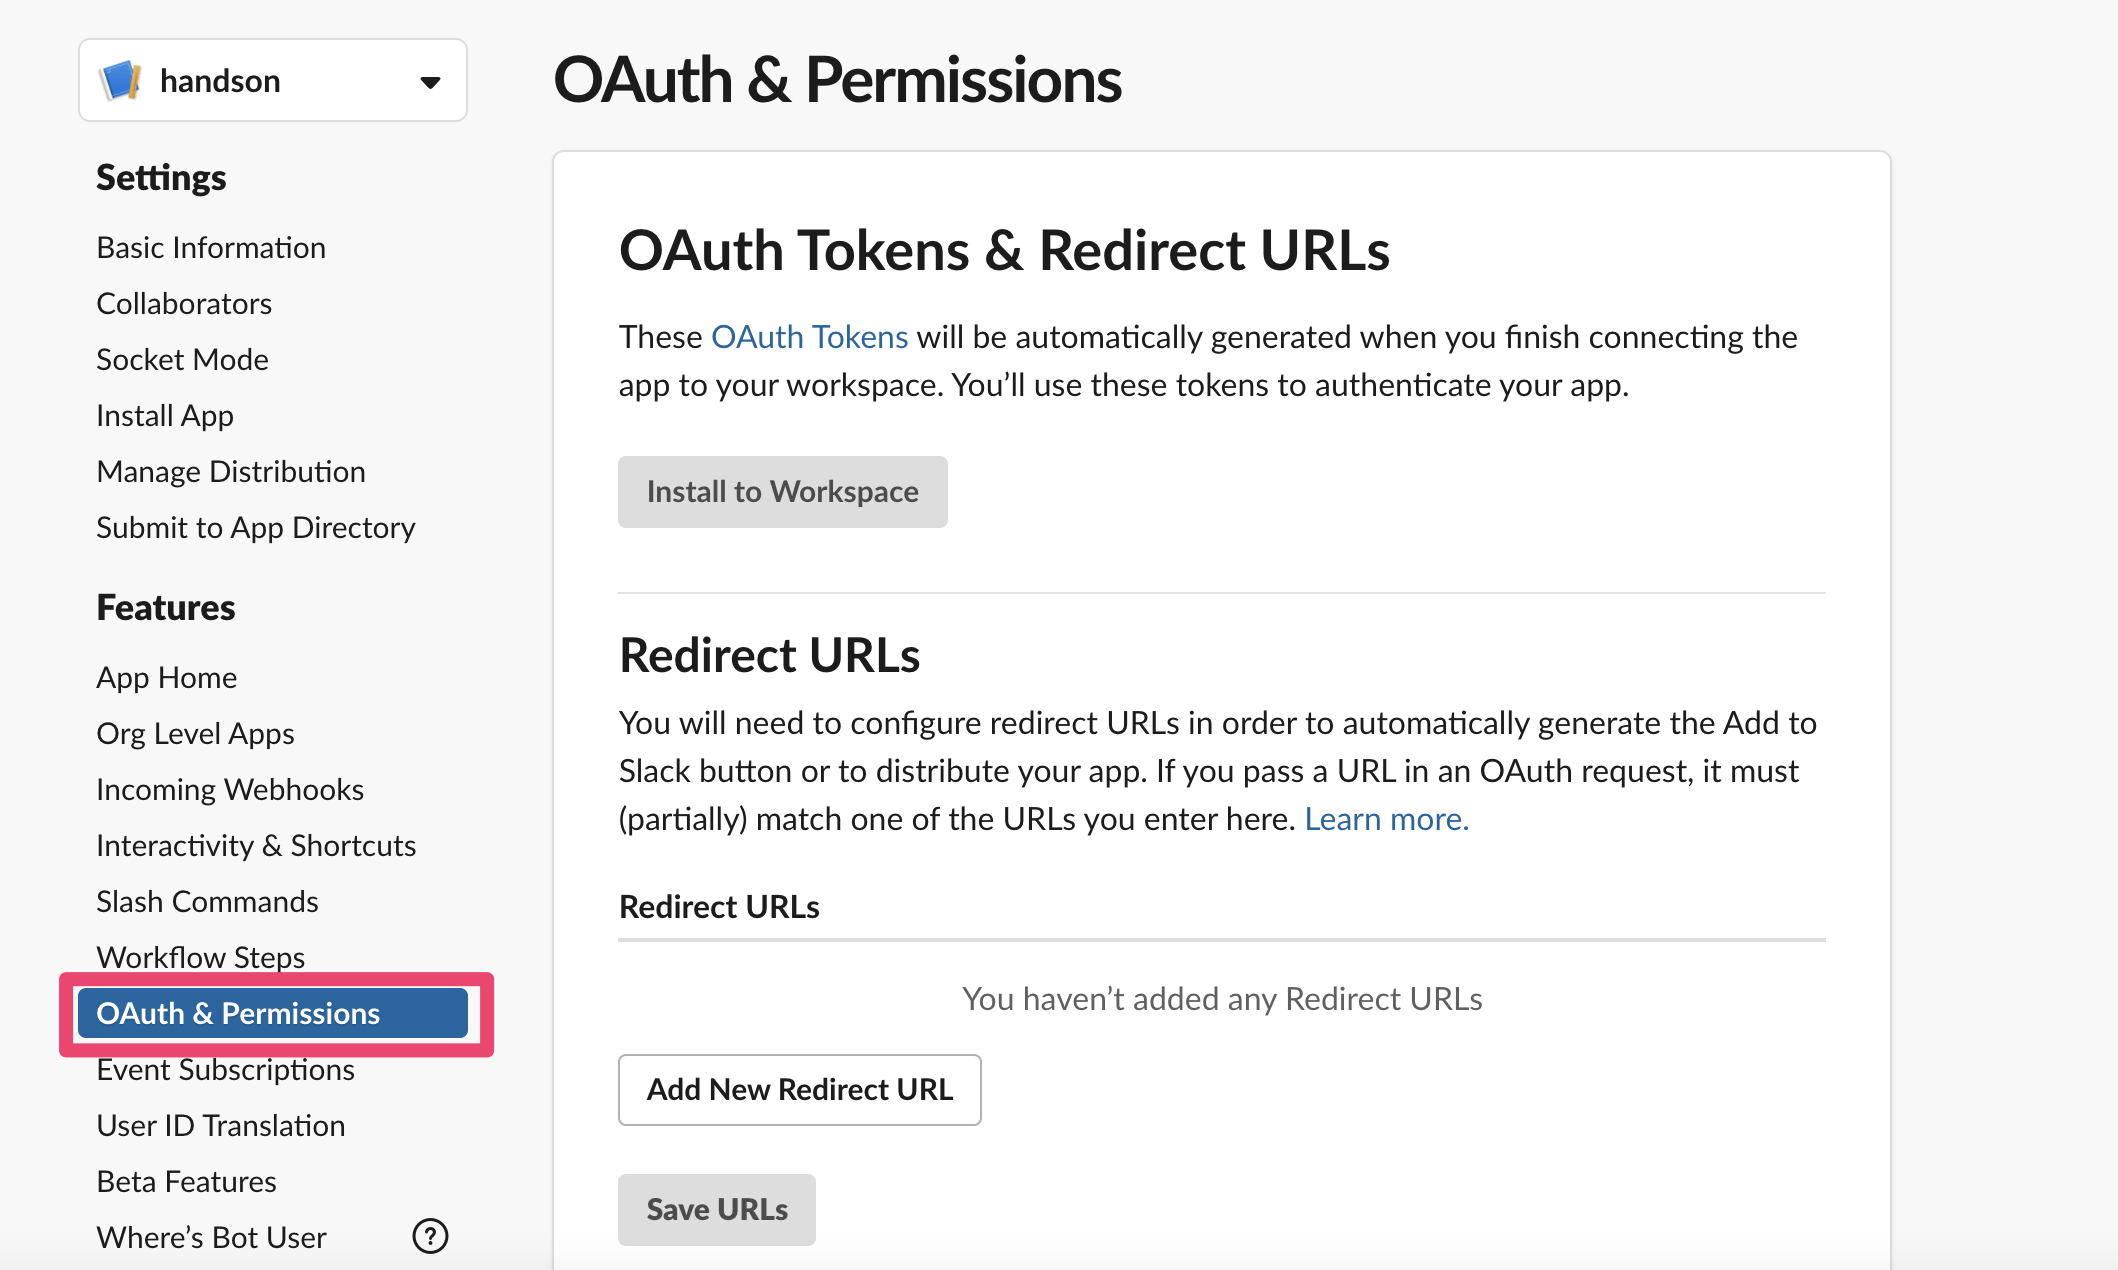Click the help question mark icon
2118x1270 pixels.
point(430,1236)
